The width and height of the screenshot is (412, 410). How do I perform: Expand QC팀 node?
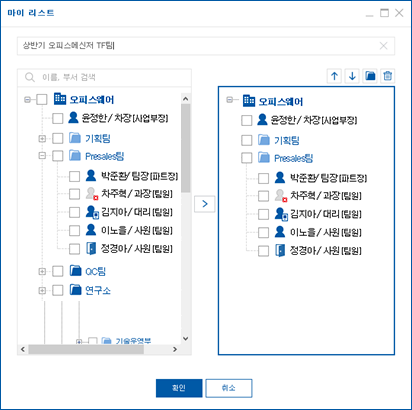(42, 271)
